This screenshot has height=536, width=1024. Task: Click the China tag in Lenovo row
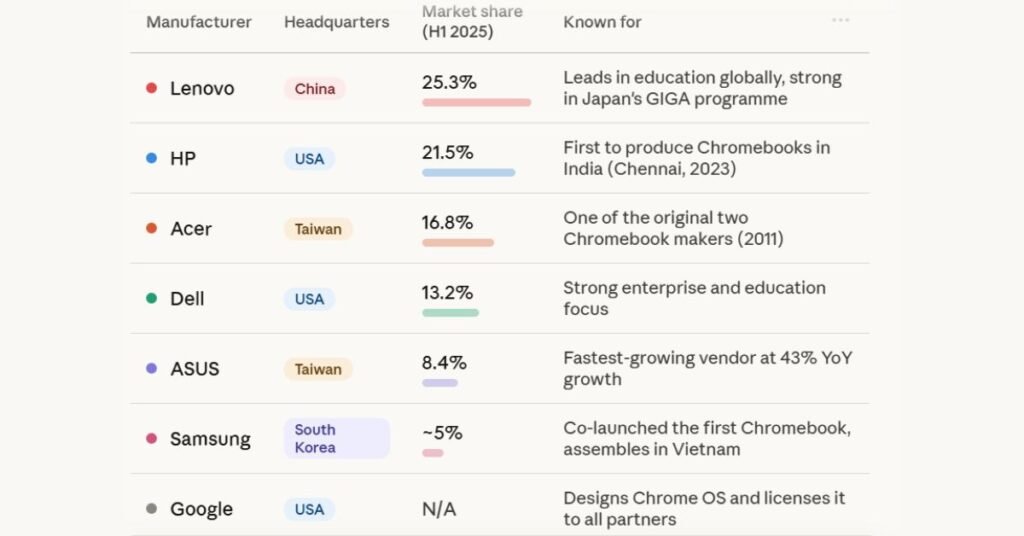click(x=315, y=89)
